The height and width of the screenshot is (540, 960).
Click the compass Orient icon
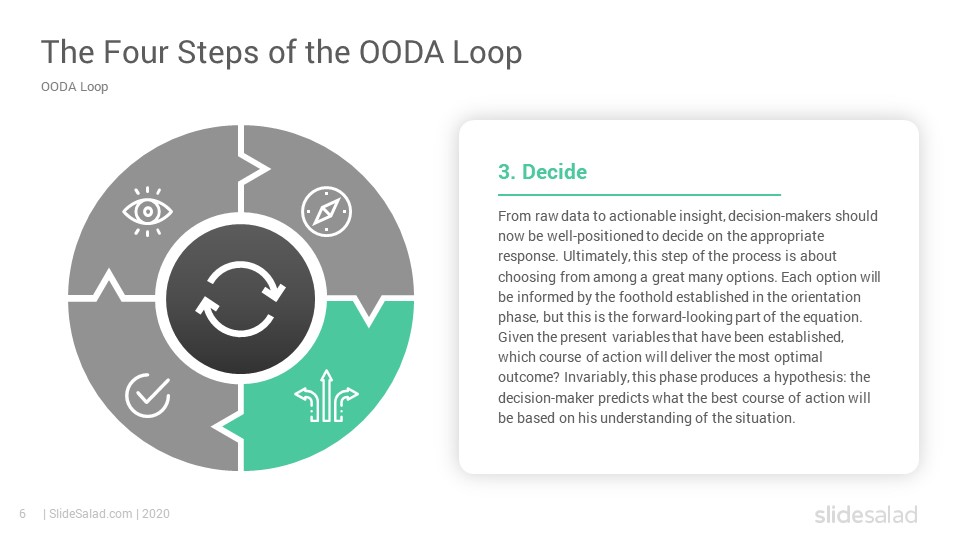(326, 212)
